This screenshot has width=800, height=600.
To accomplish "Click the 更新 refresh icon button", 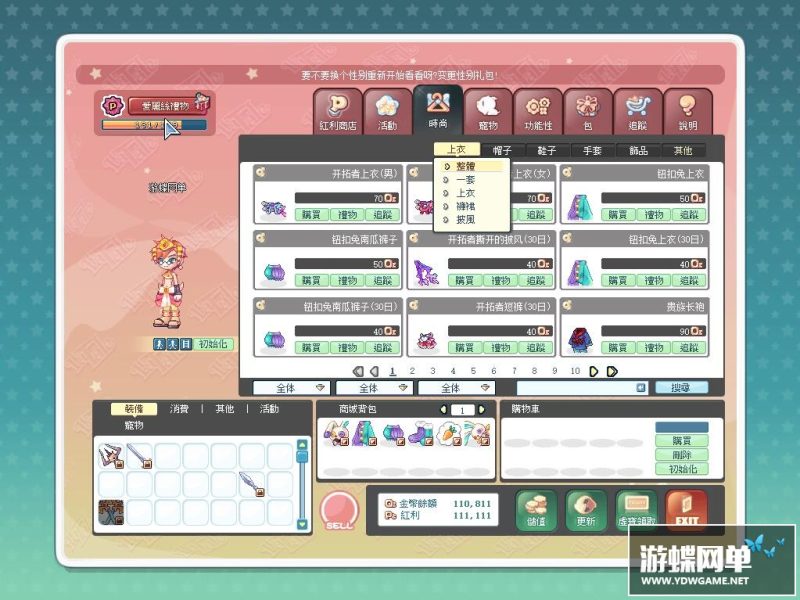I will (586, 510).
